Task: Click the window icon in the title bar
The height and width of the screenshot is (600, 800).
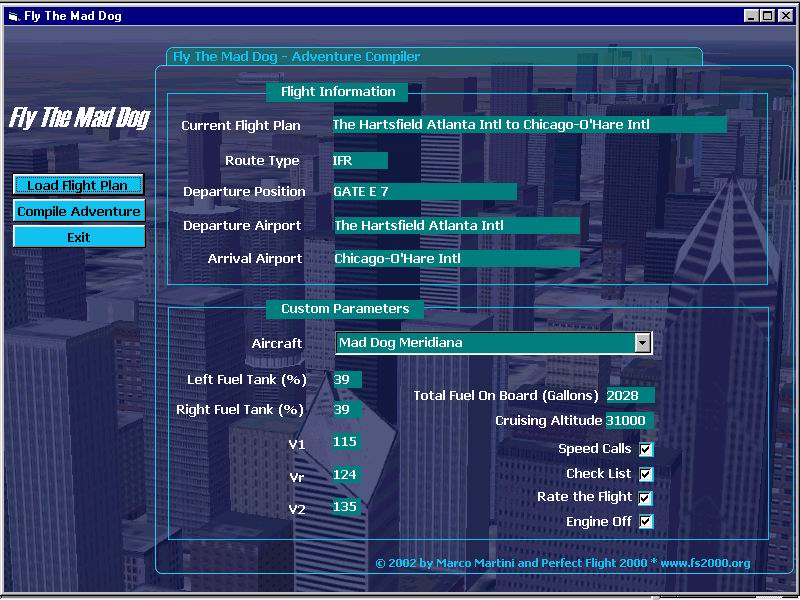Action: coord(13,16)
